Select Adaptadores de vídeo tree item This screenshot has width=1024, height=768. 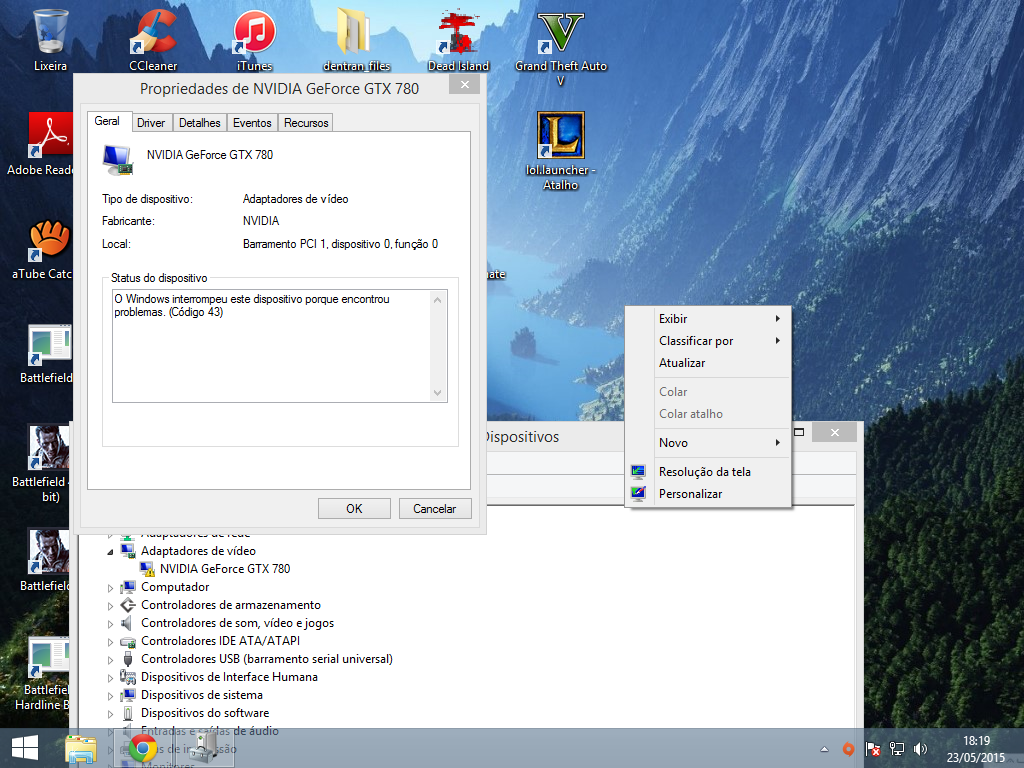click(198, 551)
